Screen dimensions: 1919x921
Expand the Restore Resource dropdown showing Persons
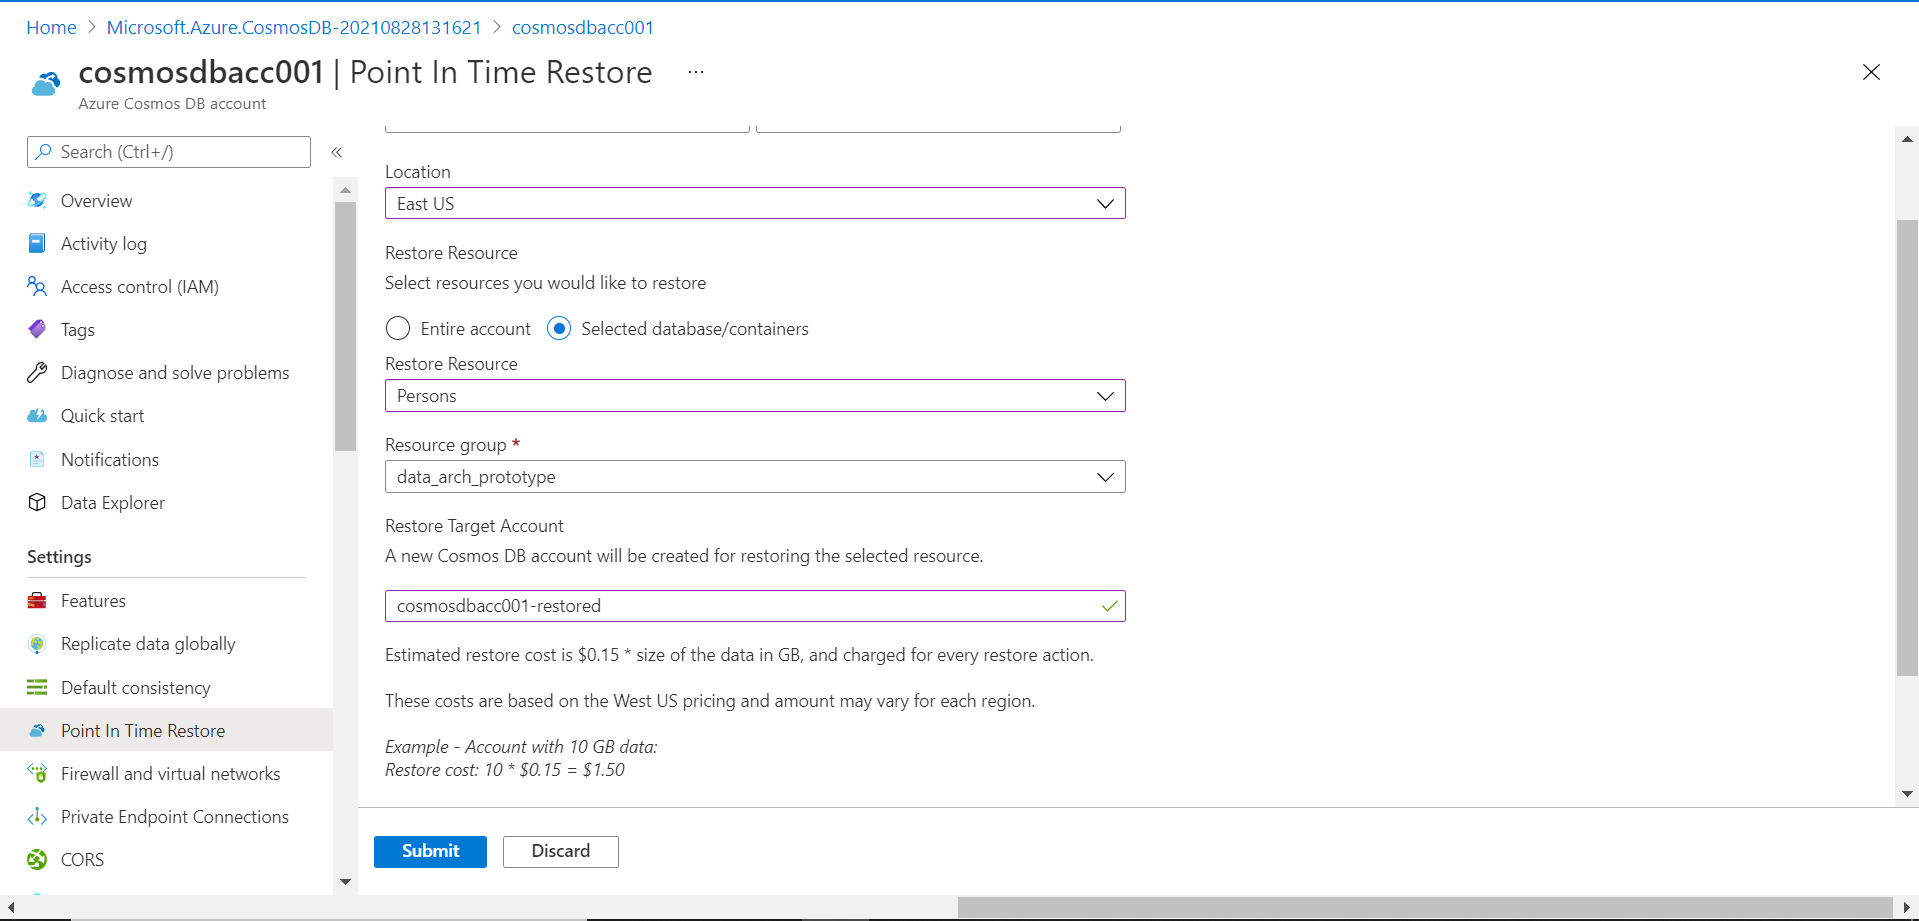[755, 396]
